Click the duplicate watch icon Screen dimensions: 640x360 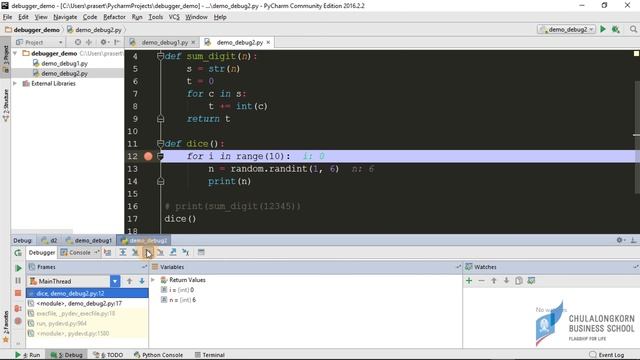point(519,281)
